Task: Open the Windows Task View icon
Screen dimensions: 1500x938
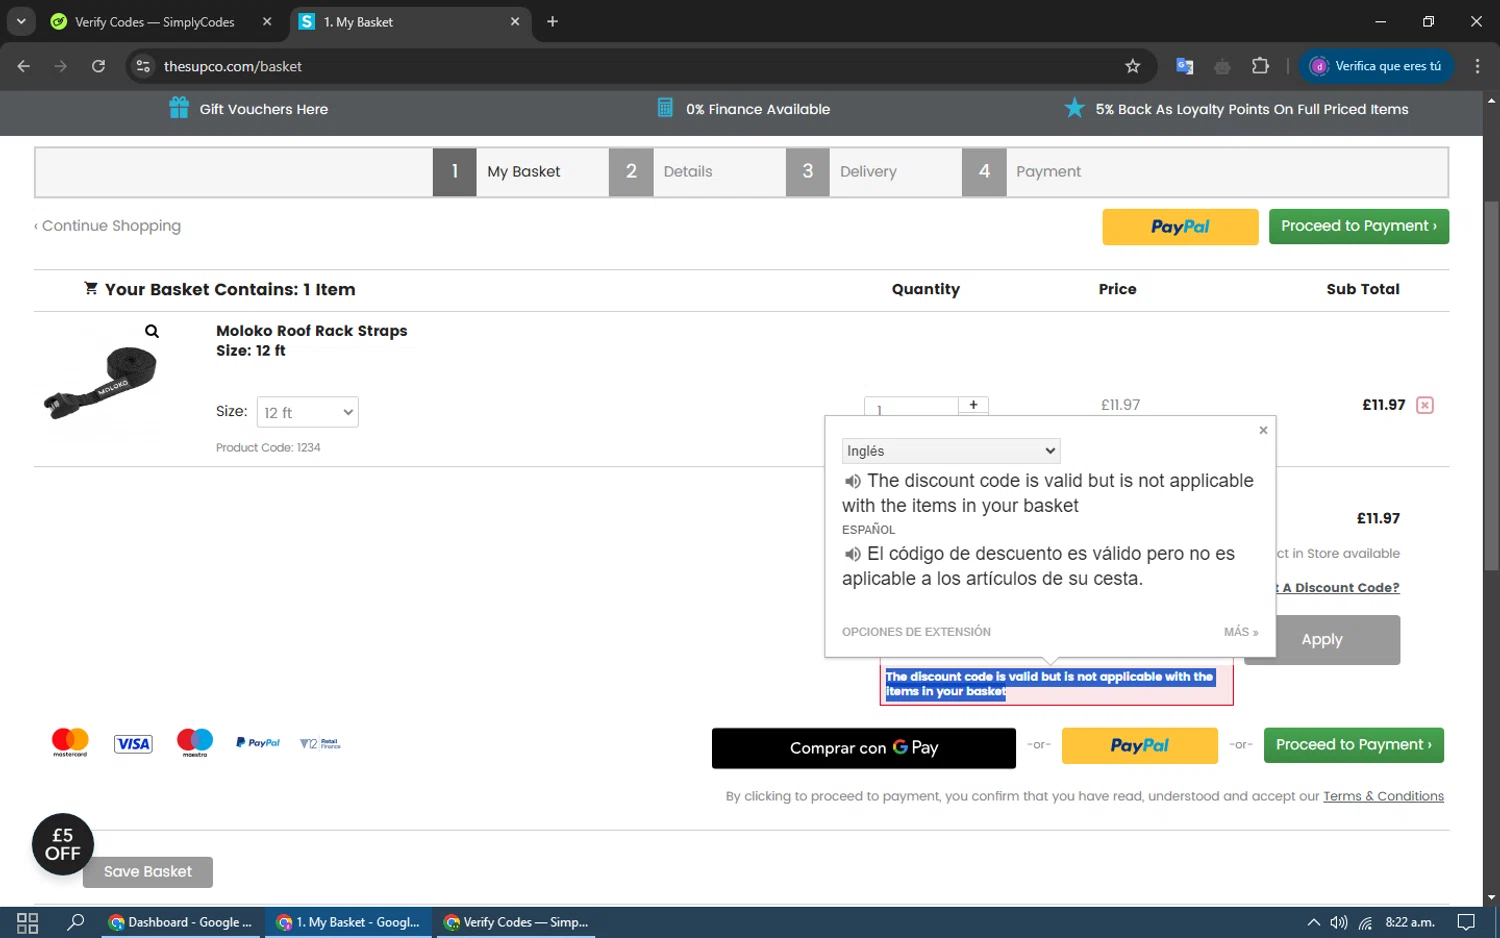Action: pos(28,923)
